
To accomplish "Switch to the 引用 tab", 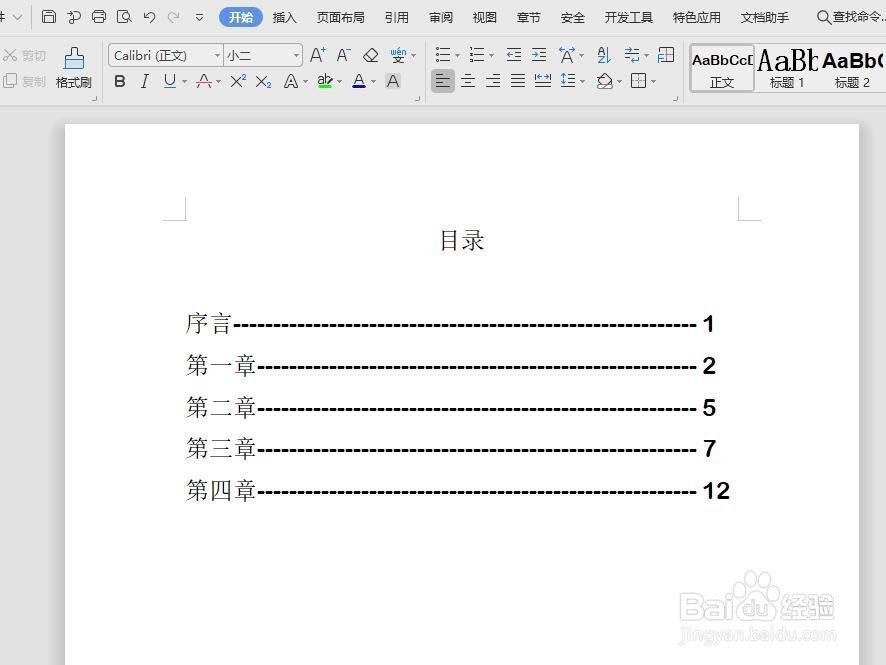I will pos(397,18).
